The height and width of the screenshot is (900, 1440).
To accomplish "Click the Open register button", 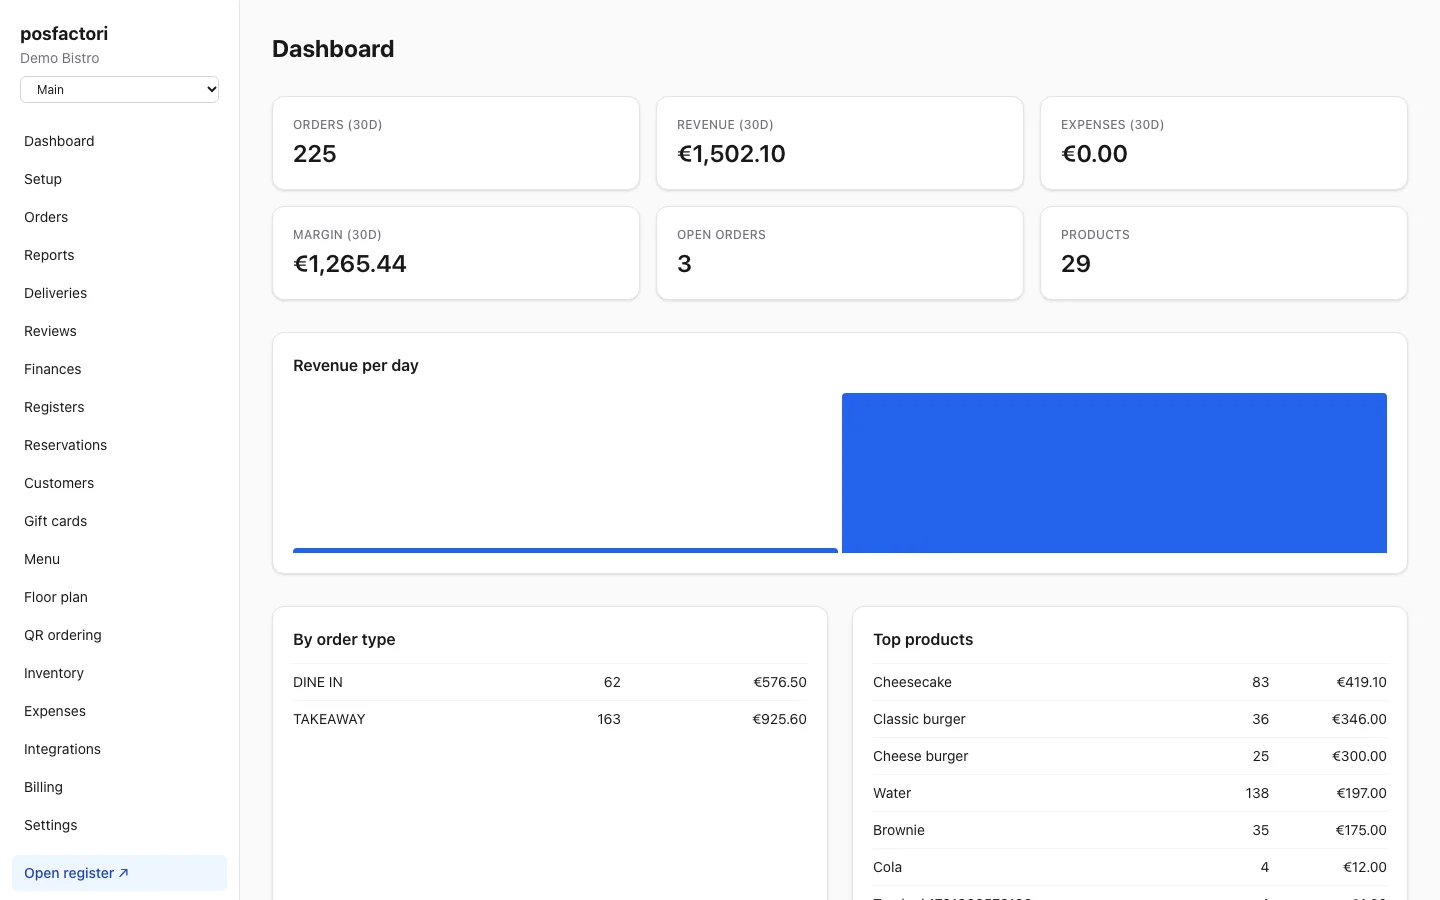I will pyautogui.click(x=119, y=873).
